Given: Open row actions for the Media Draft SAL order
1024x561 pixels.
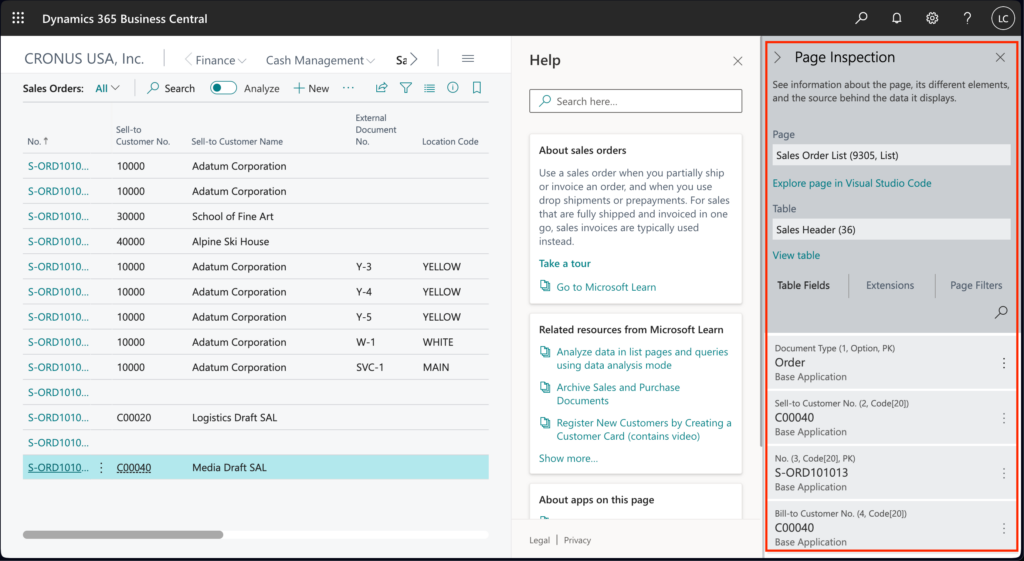Looking at the screenshot, I should coord(101,468).
